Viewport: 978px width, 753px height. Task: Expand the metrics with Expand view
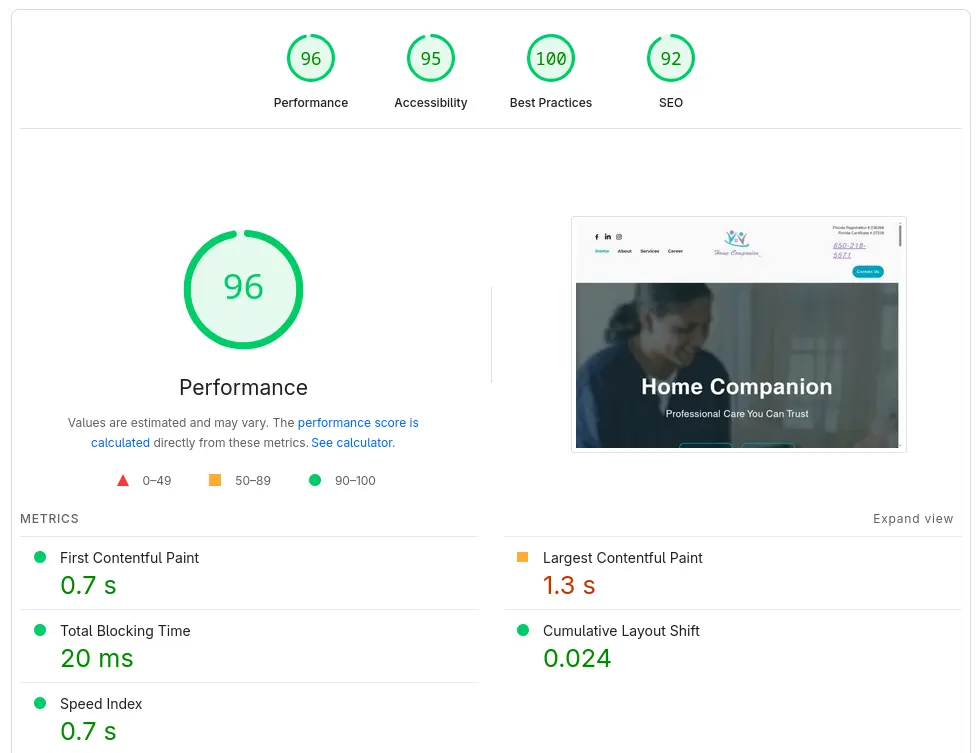[912, 518]
